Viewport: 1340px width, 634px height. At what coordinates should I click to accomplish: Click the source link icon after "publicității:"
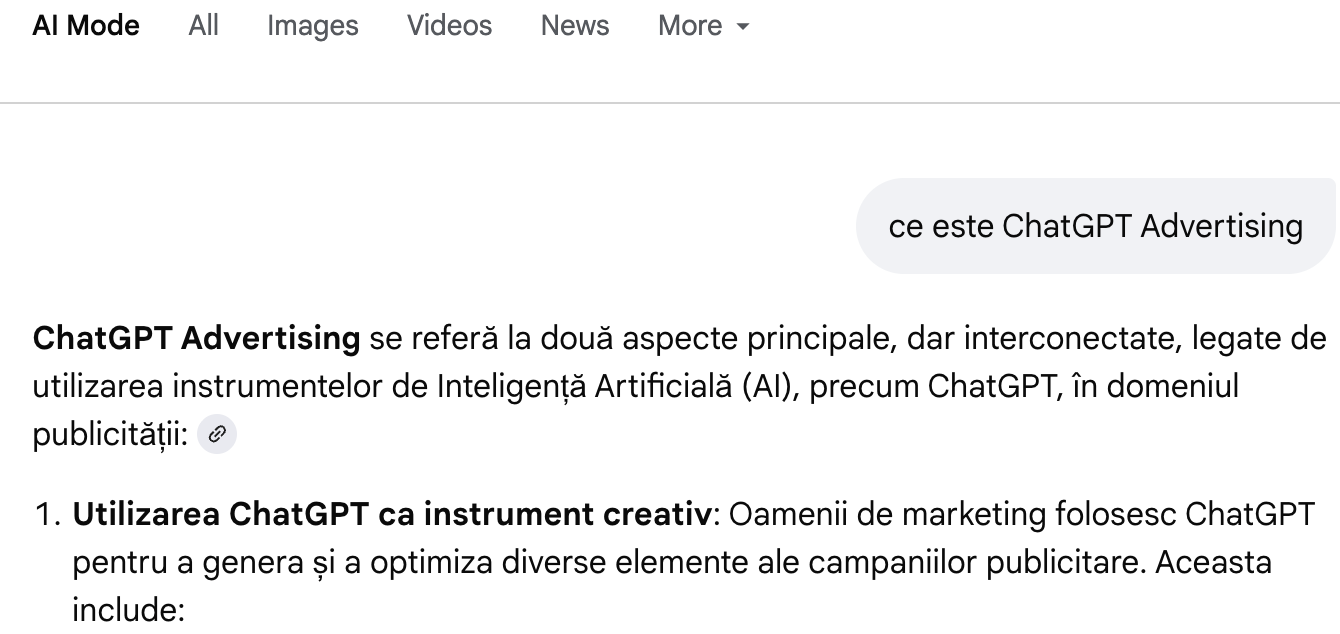pyautogui.click(x=217, y=435)
